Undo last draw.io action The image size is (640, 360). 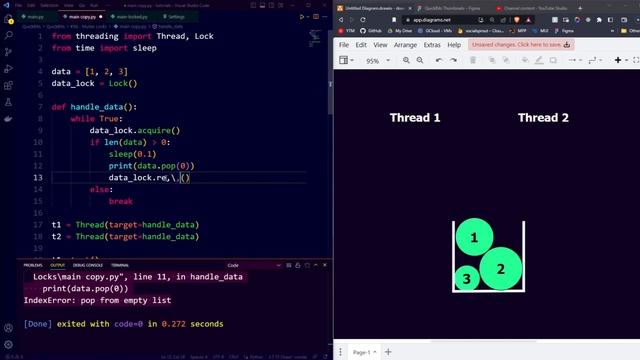[439, 60]
